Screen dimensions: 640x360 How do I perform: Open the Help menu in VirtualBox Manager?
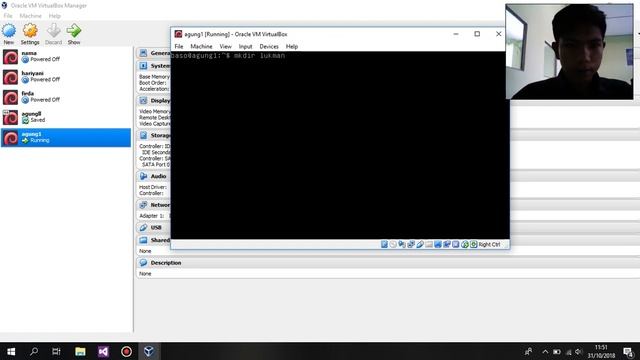(54, 16)
